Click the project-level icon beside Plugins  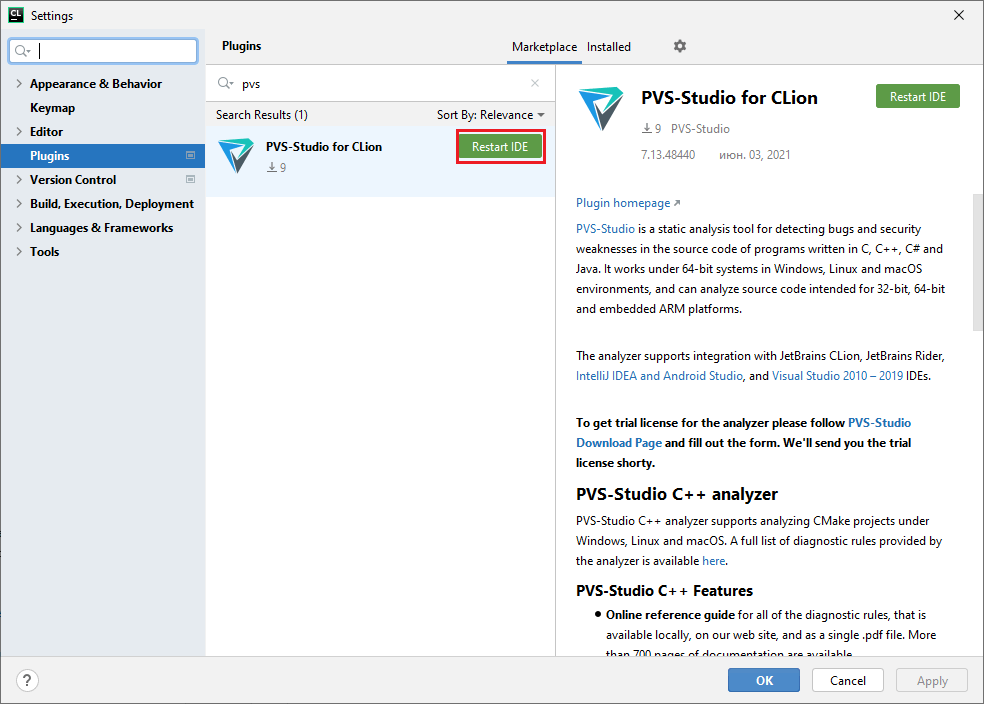coord(191,156)
